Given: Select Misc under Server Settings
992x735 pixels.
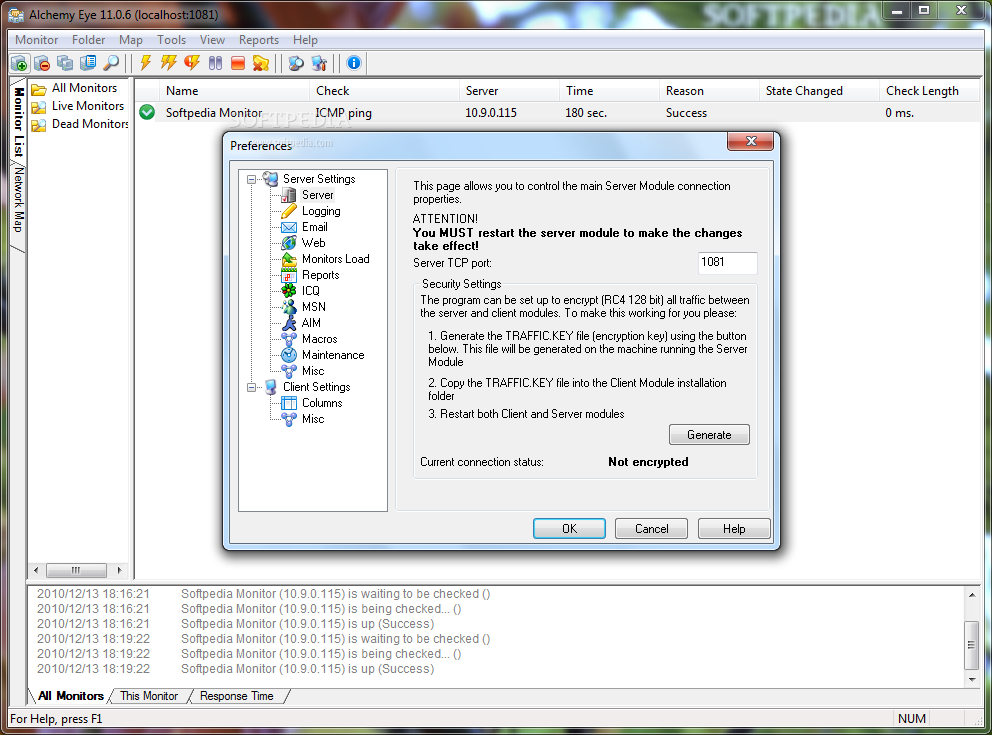Looking at the screenshot, I should [x=313, y=371].
